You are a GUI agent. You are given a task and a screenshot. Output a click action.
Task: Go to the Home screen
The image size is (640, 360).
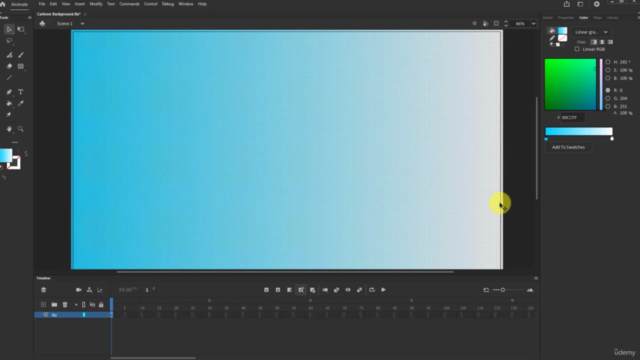coord(3,4)
